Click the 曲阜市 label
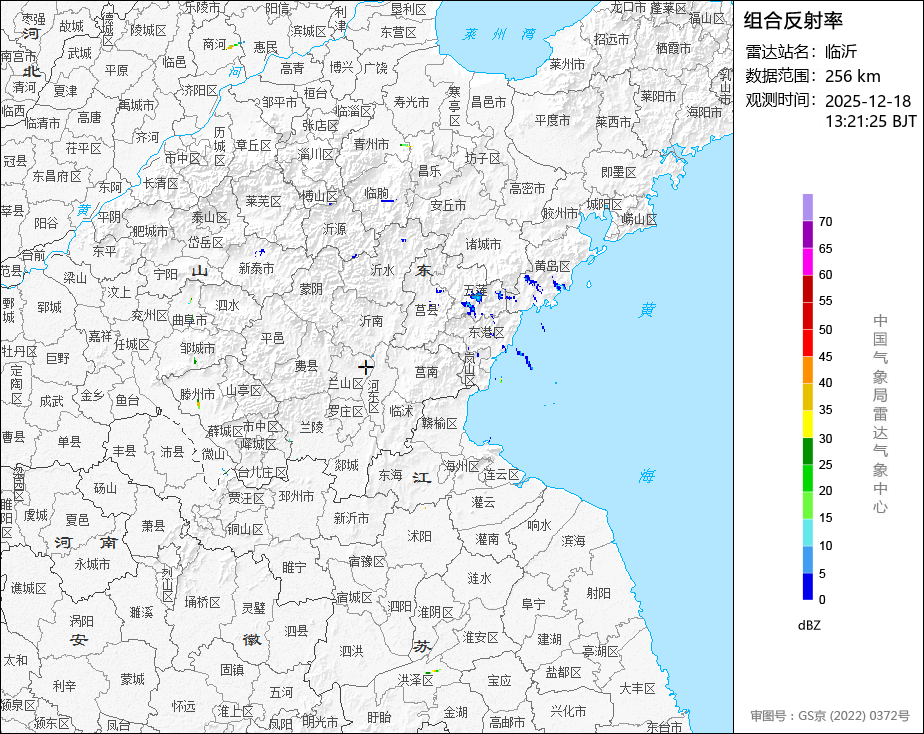Image resolution: width=924 pixels, height=734 pixels. 190,320
